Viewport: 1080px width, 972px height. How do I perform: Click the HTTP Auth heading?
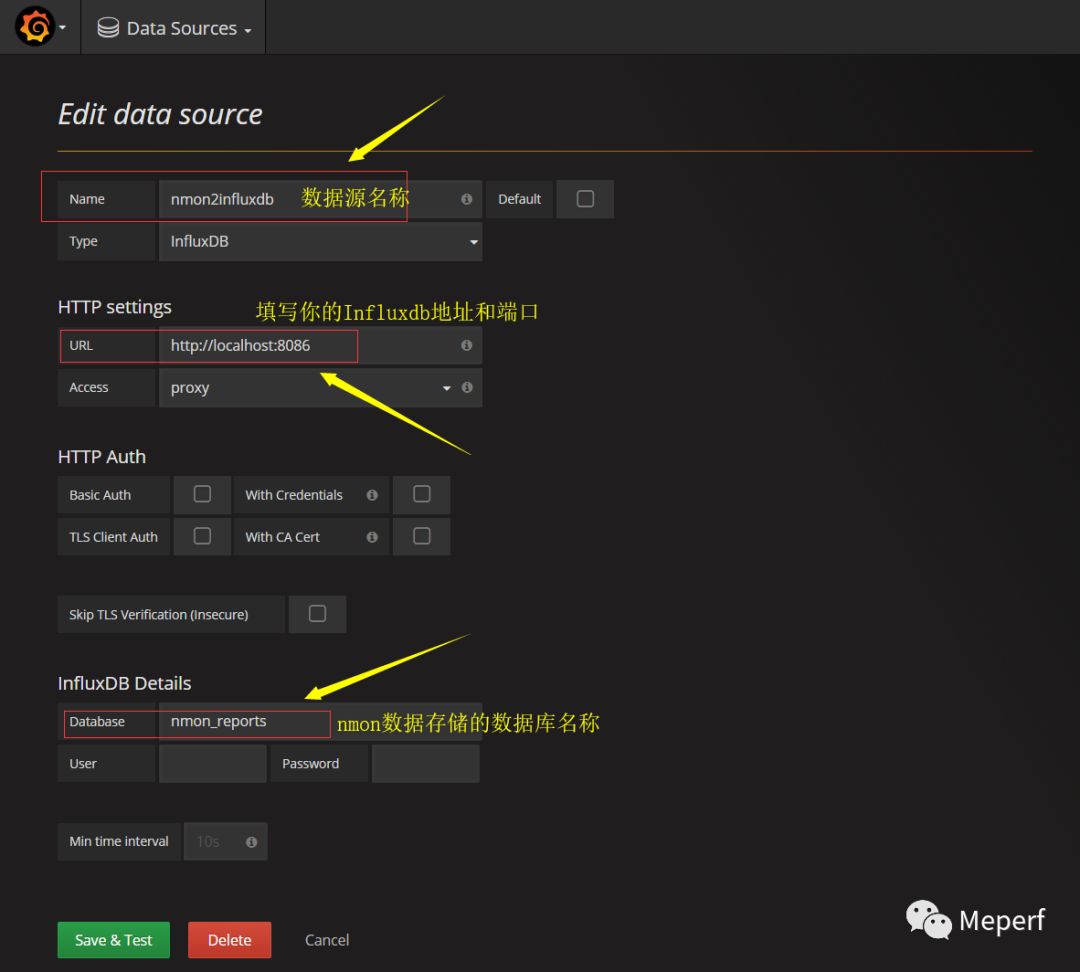coord(102,457)
